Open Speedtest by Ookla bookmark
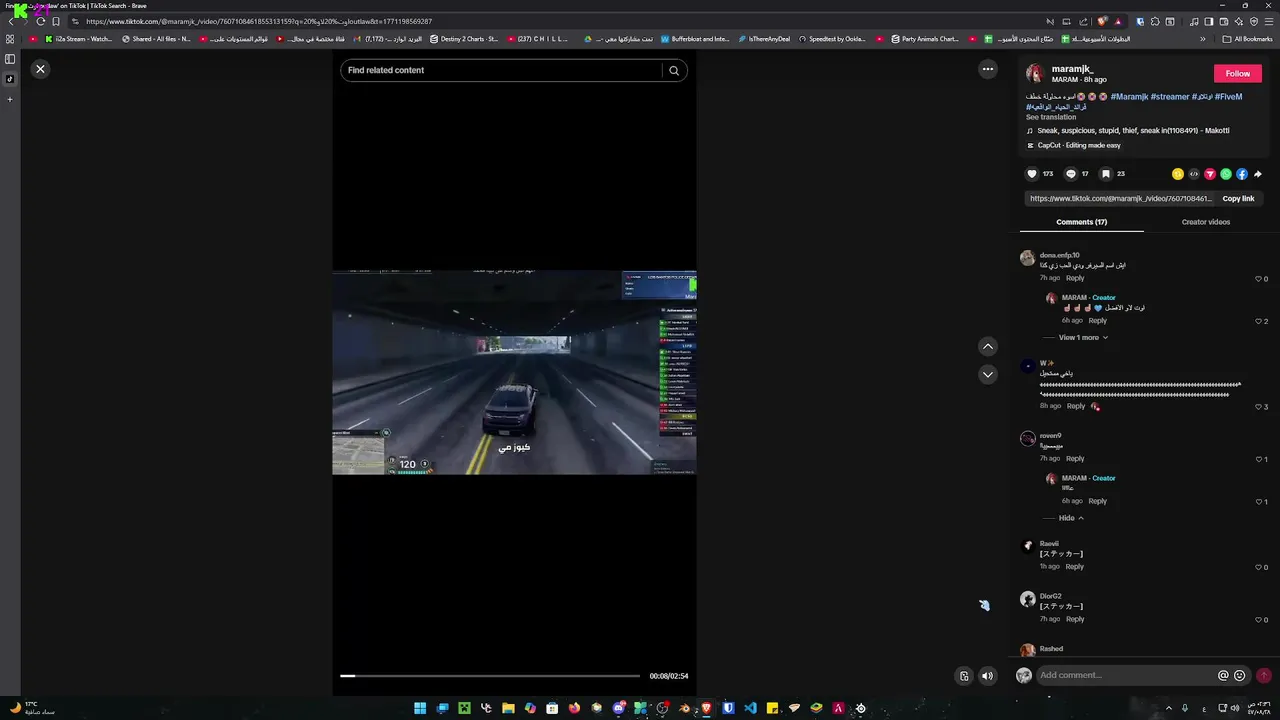1280x720 pixels. [x=832, y=39]
